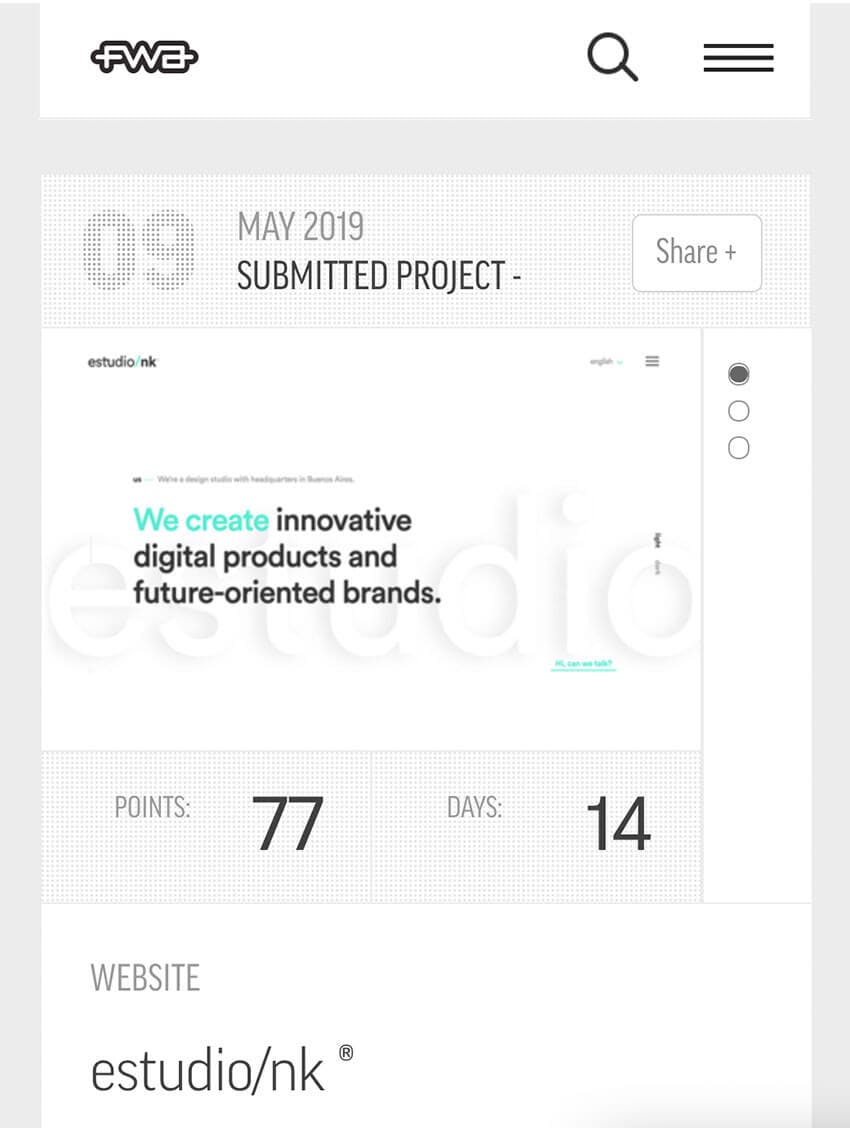The width and height of the screenshot is (850, 1128).
Task: Open the FWA hamburger menu
Action: pos(738,58)
